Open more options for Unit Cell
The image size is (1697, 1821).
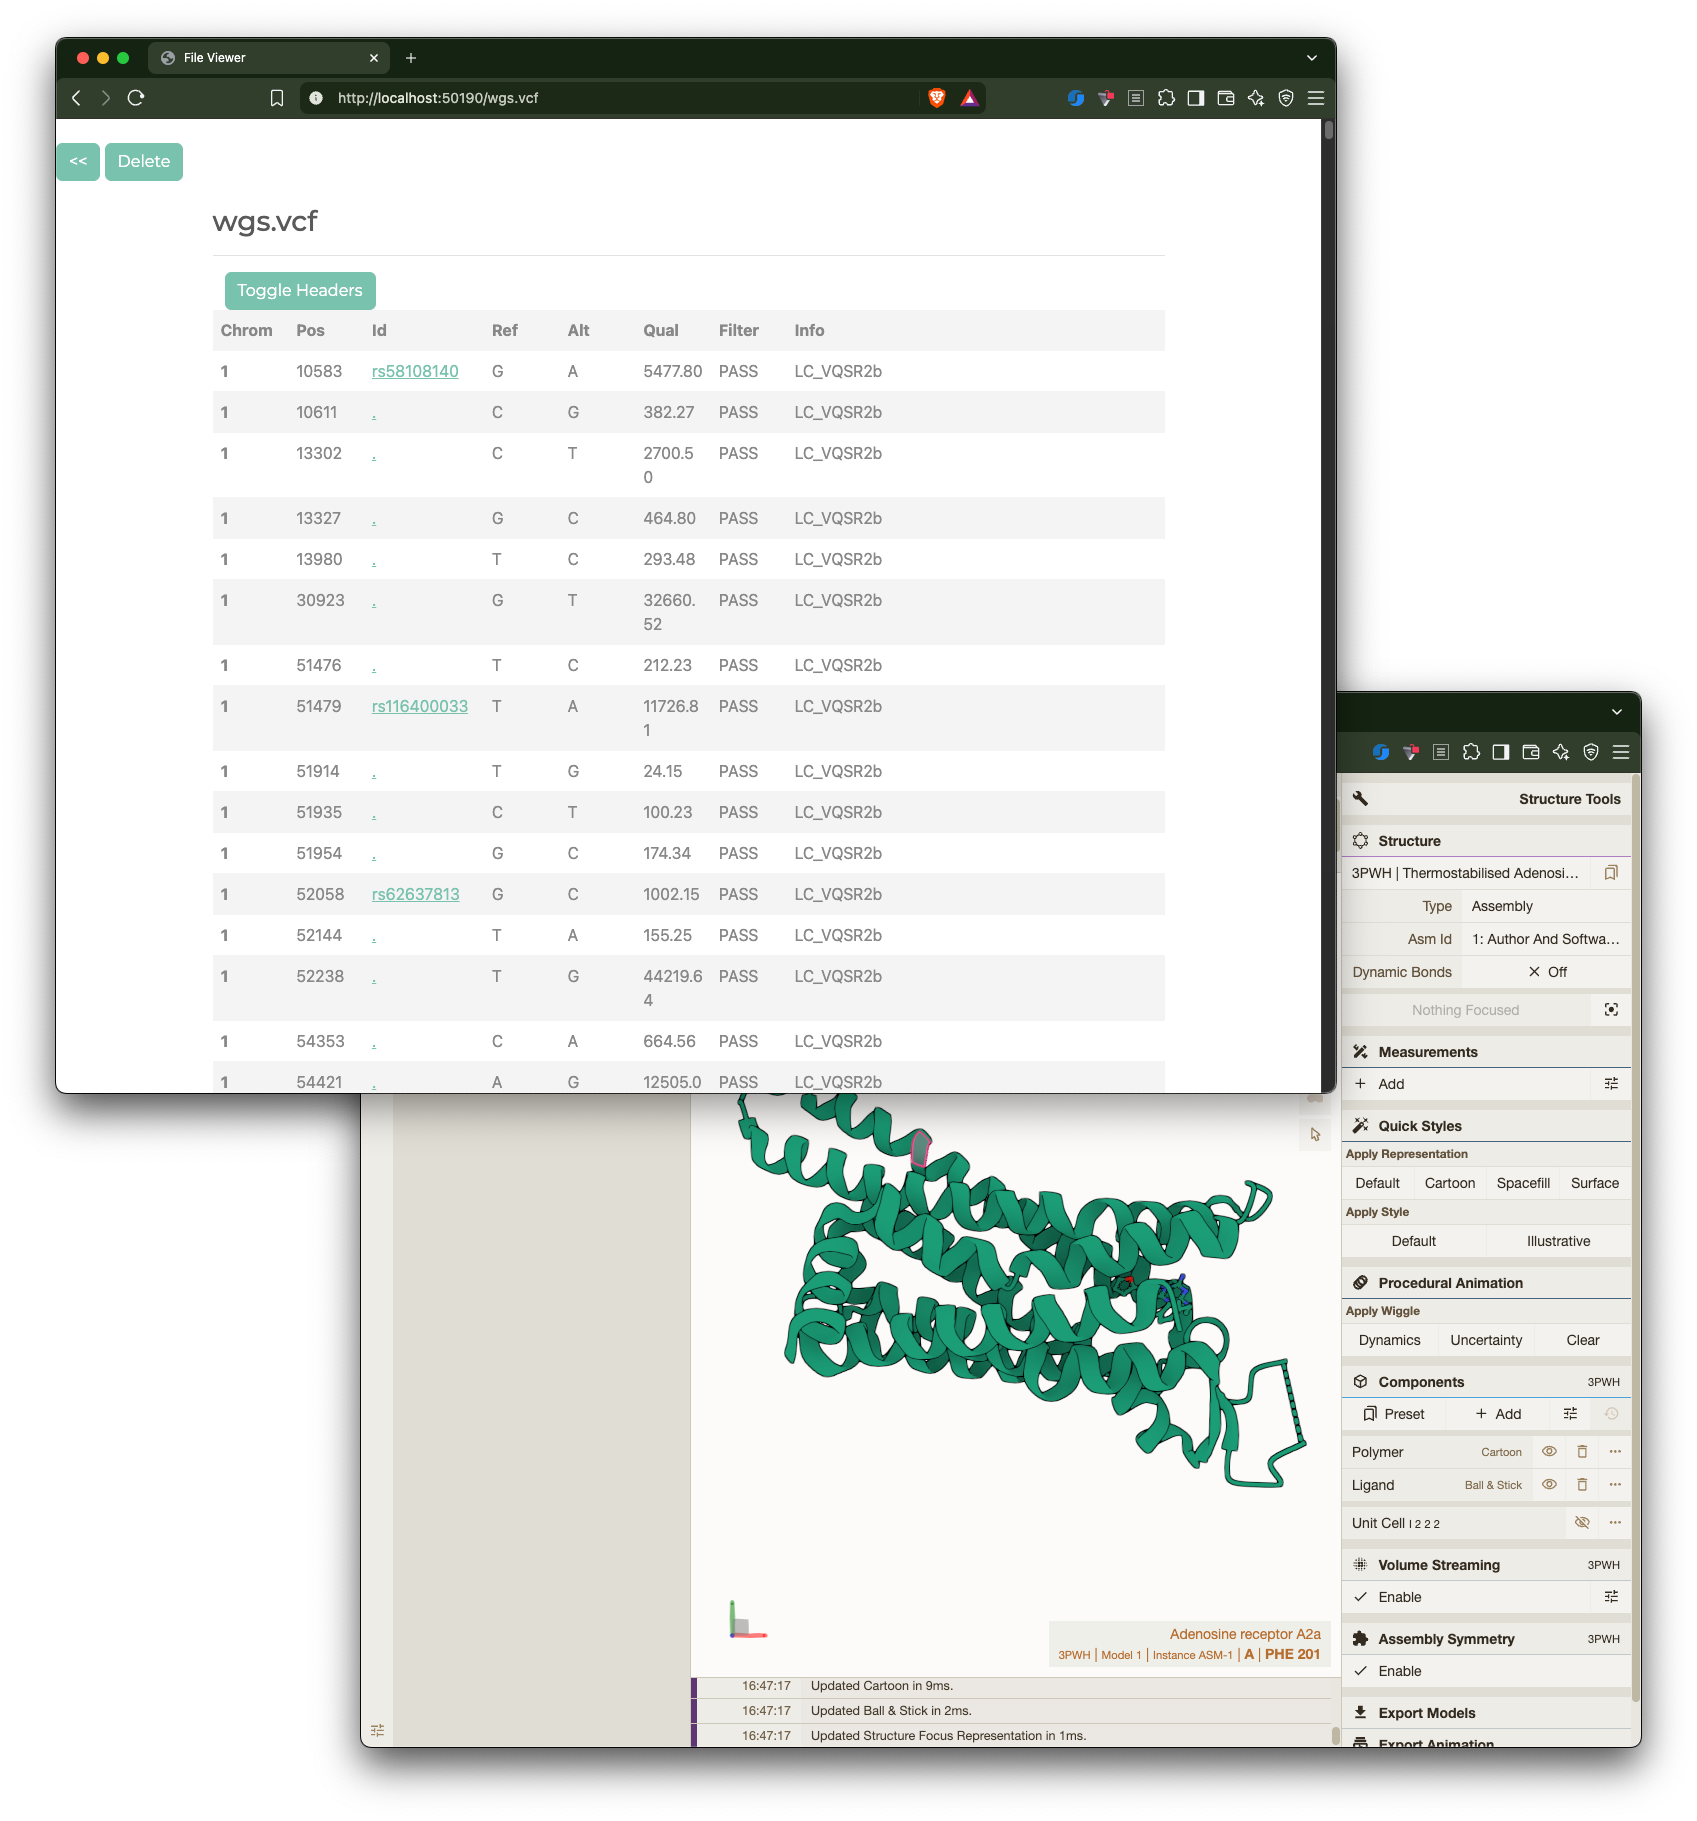tap(1615, 1523)
